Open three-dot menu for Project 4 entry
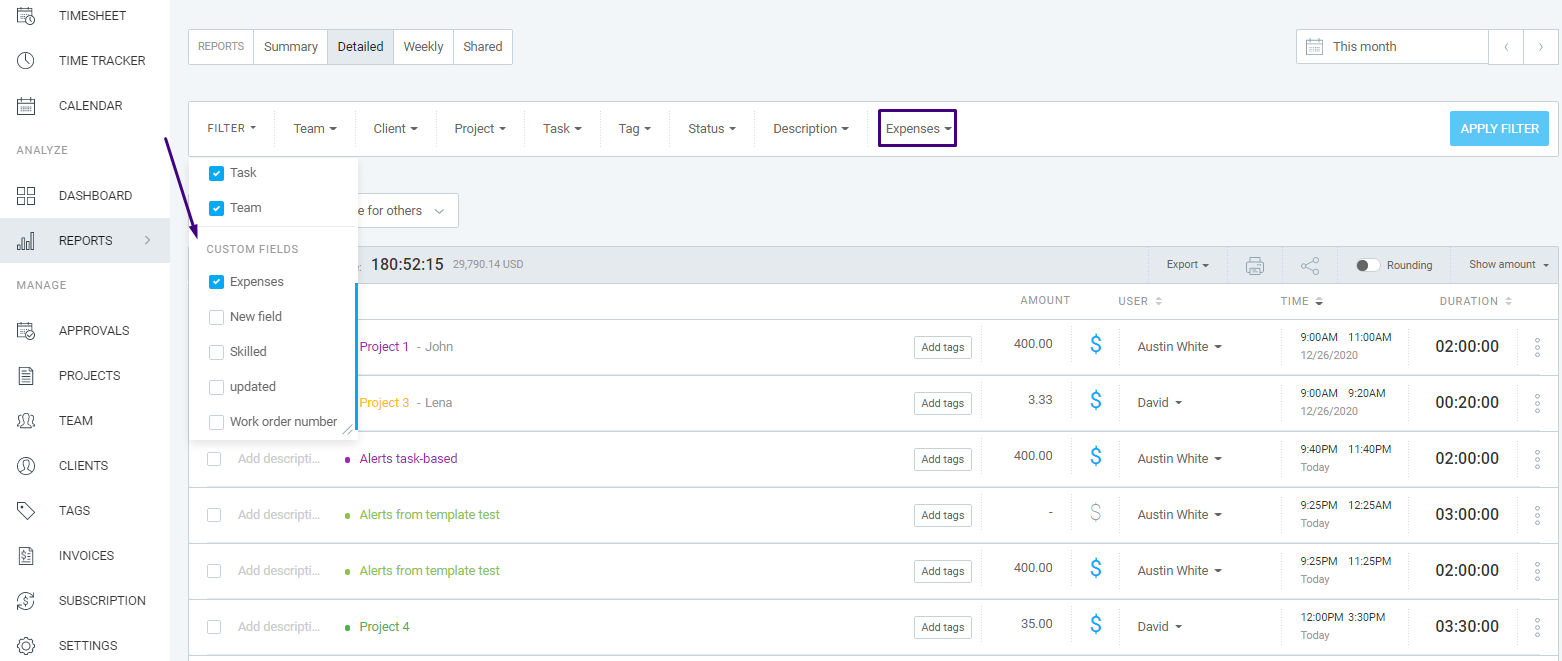The width and height of the screenshot is (1562, 661). tap(1537, 627)
